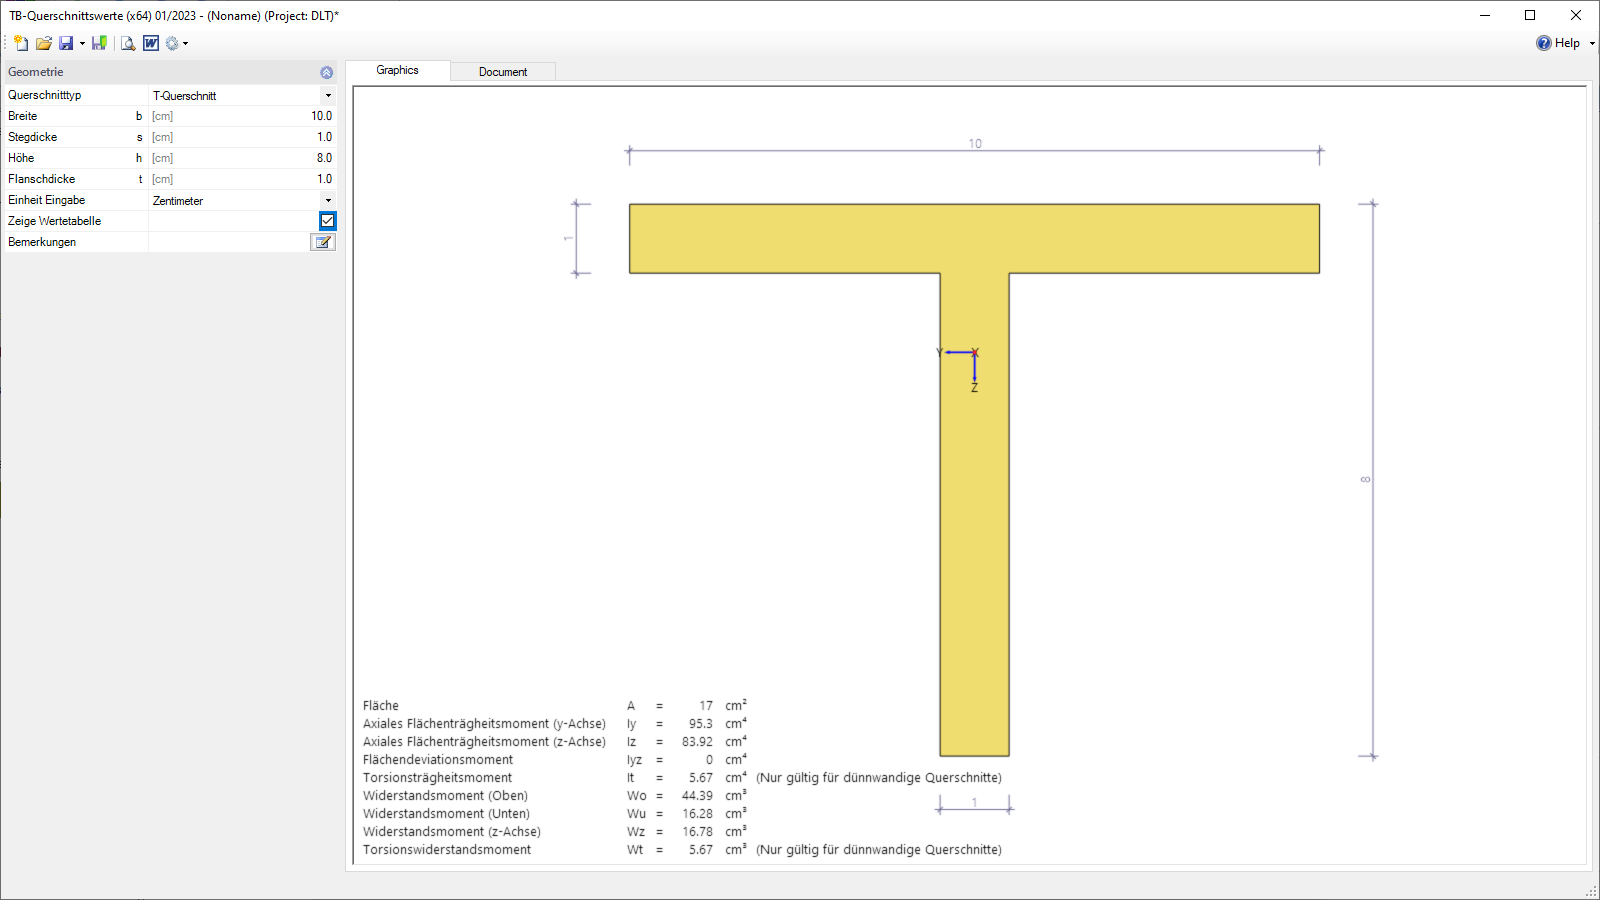The width and height of the screenshot is (1600, 900).
Task: Create a new file with the New icon
Action: click(21, 43)
